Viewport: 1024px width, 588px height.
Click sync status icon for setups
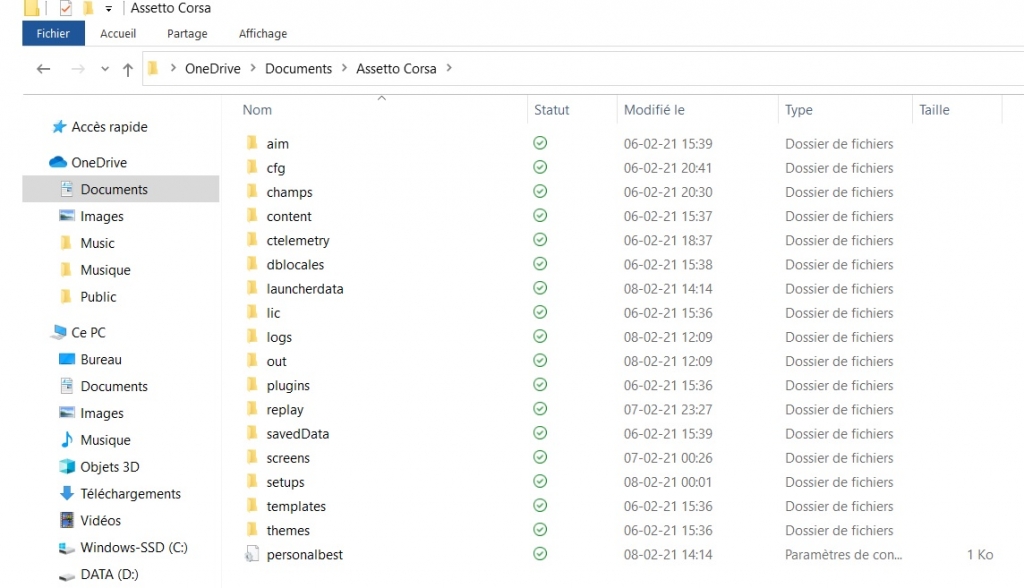pyautogui.click(x=540, y=481)
